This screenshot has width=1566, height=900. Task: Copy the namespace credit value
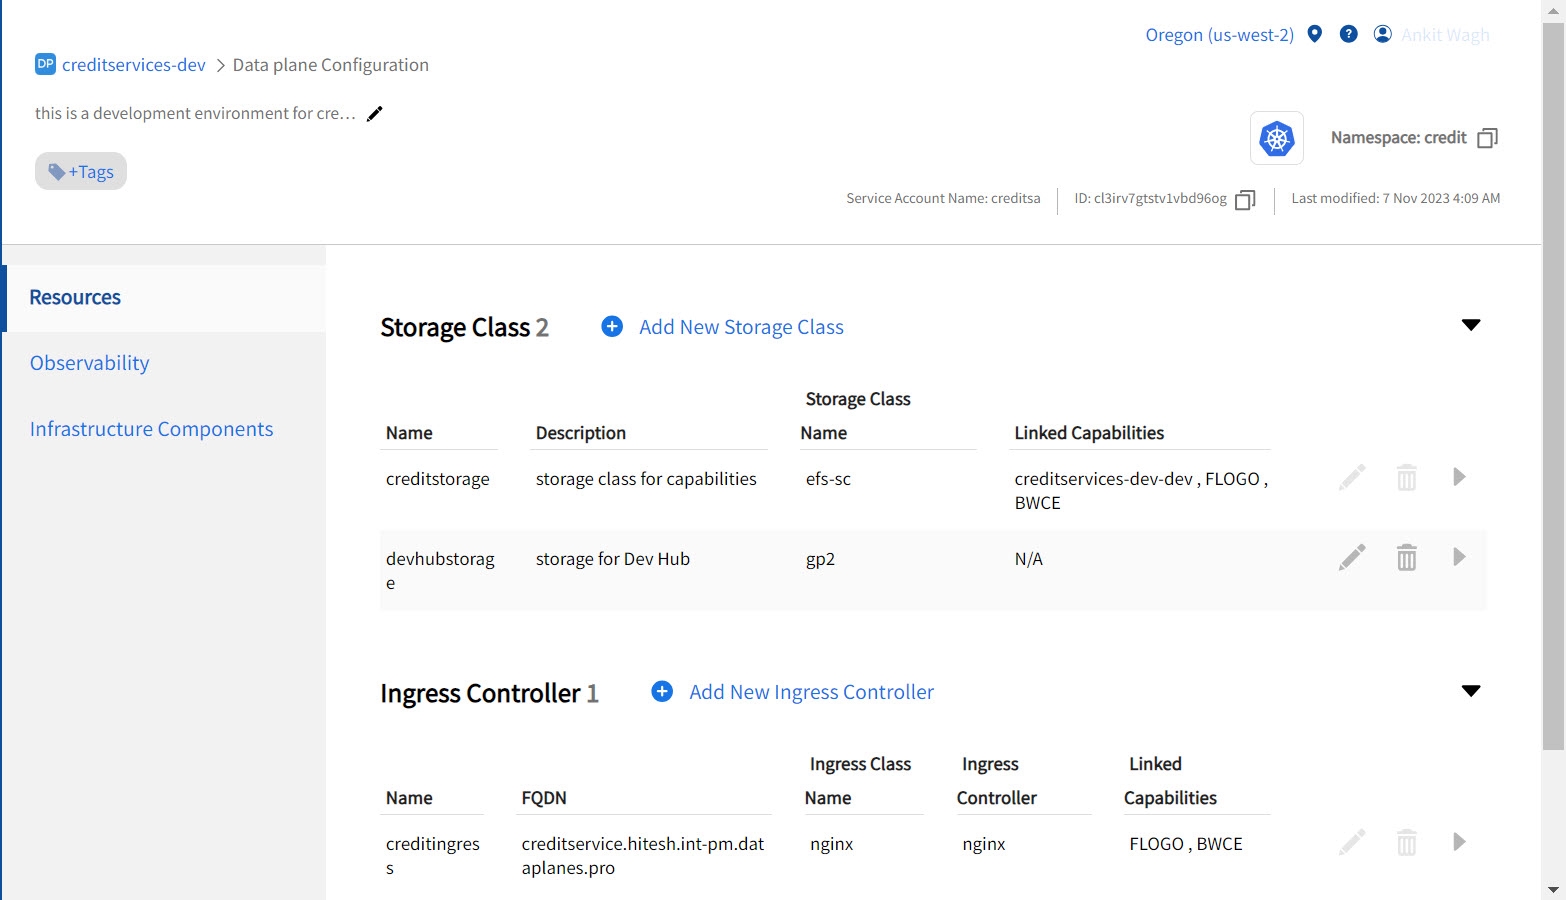[x=1487, y=138]
